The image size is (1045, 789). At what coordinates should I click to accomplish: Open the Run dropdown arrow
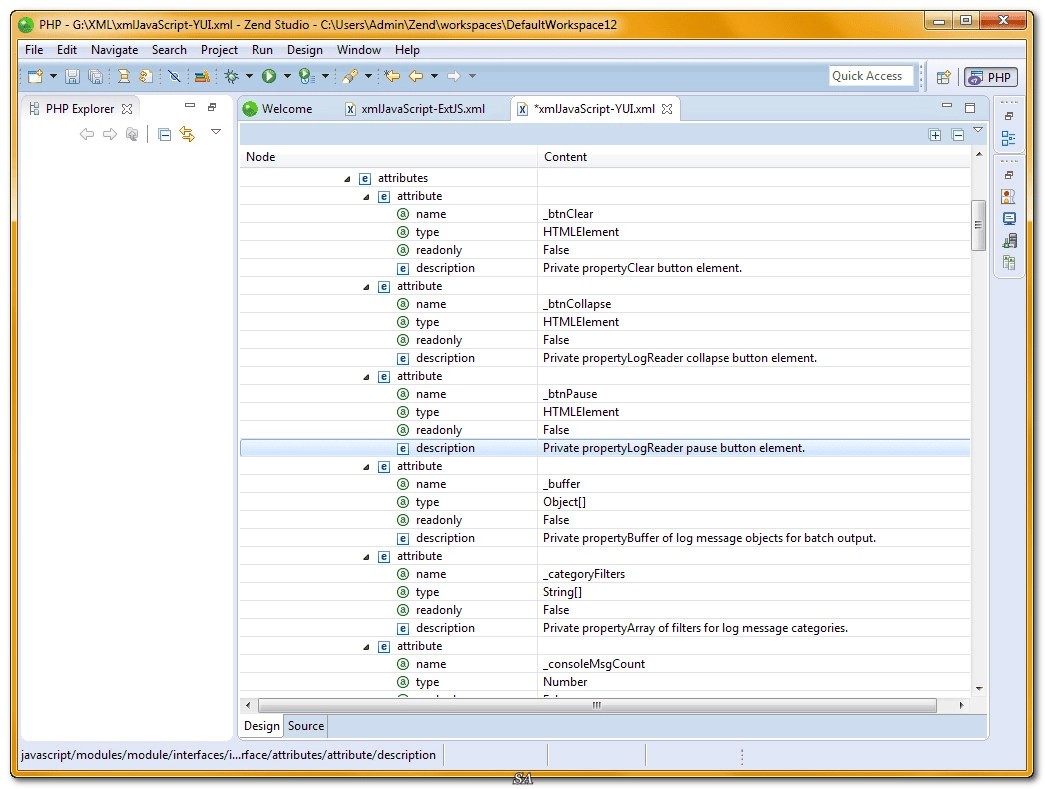coord(287,77)
